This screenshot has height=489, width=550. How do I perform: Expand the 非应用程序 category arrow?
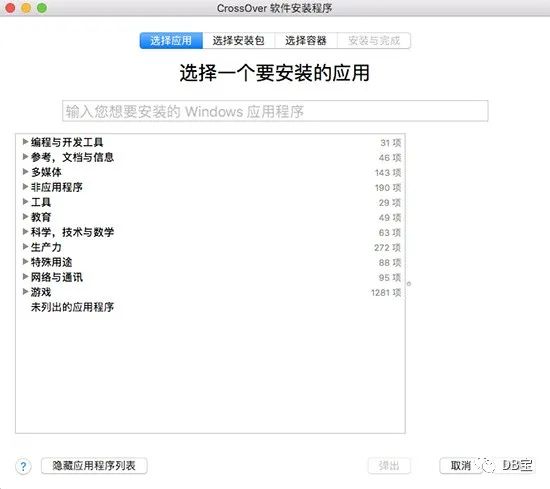[25, 187]
